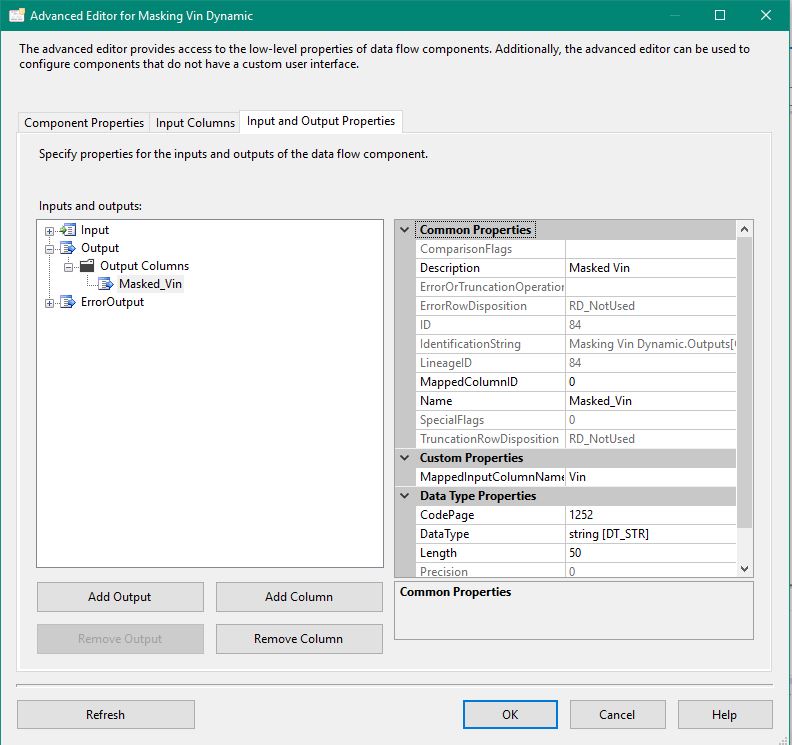The image size is (792, 745).
Task: Collapse the Custom Properties section
Action: pyautogui.click(x=405, y=458)
